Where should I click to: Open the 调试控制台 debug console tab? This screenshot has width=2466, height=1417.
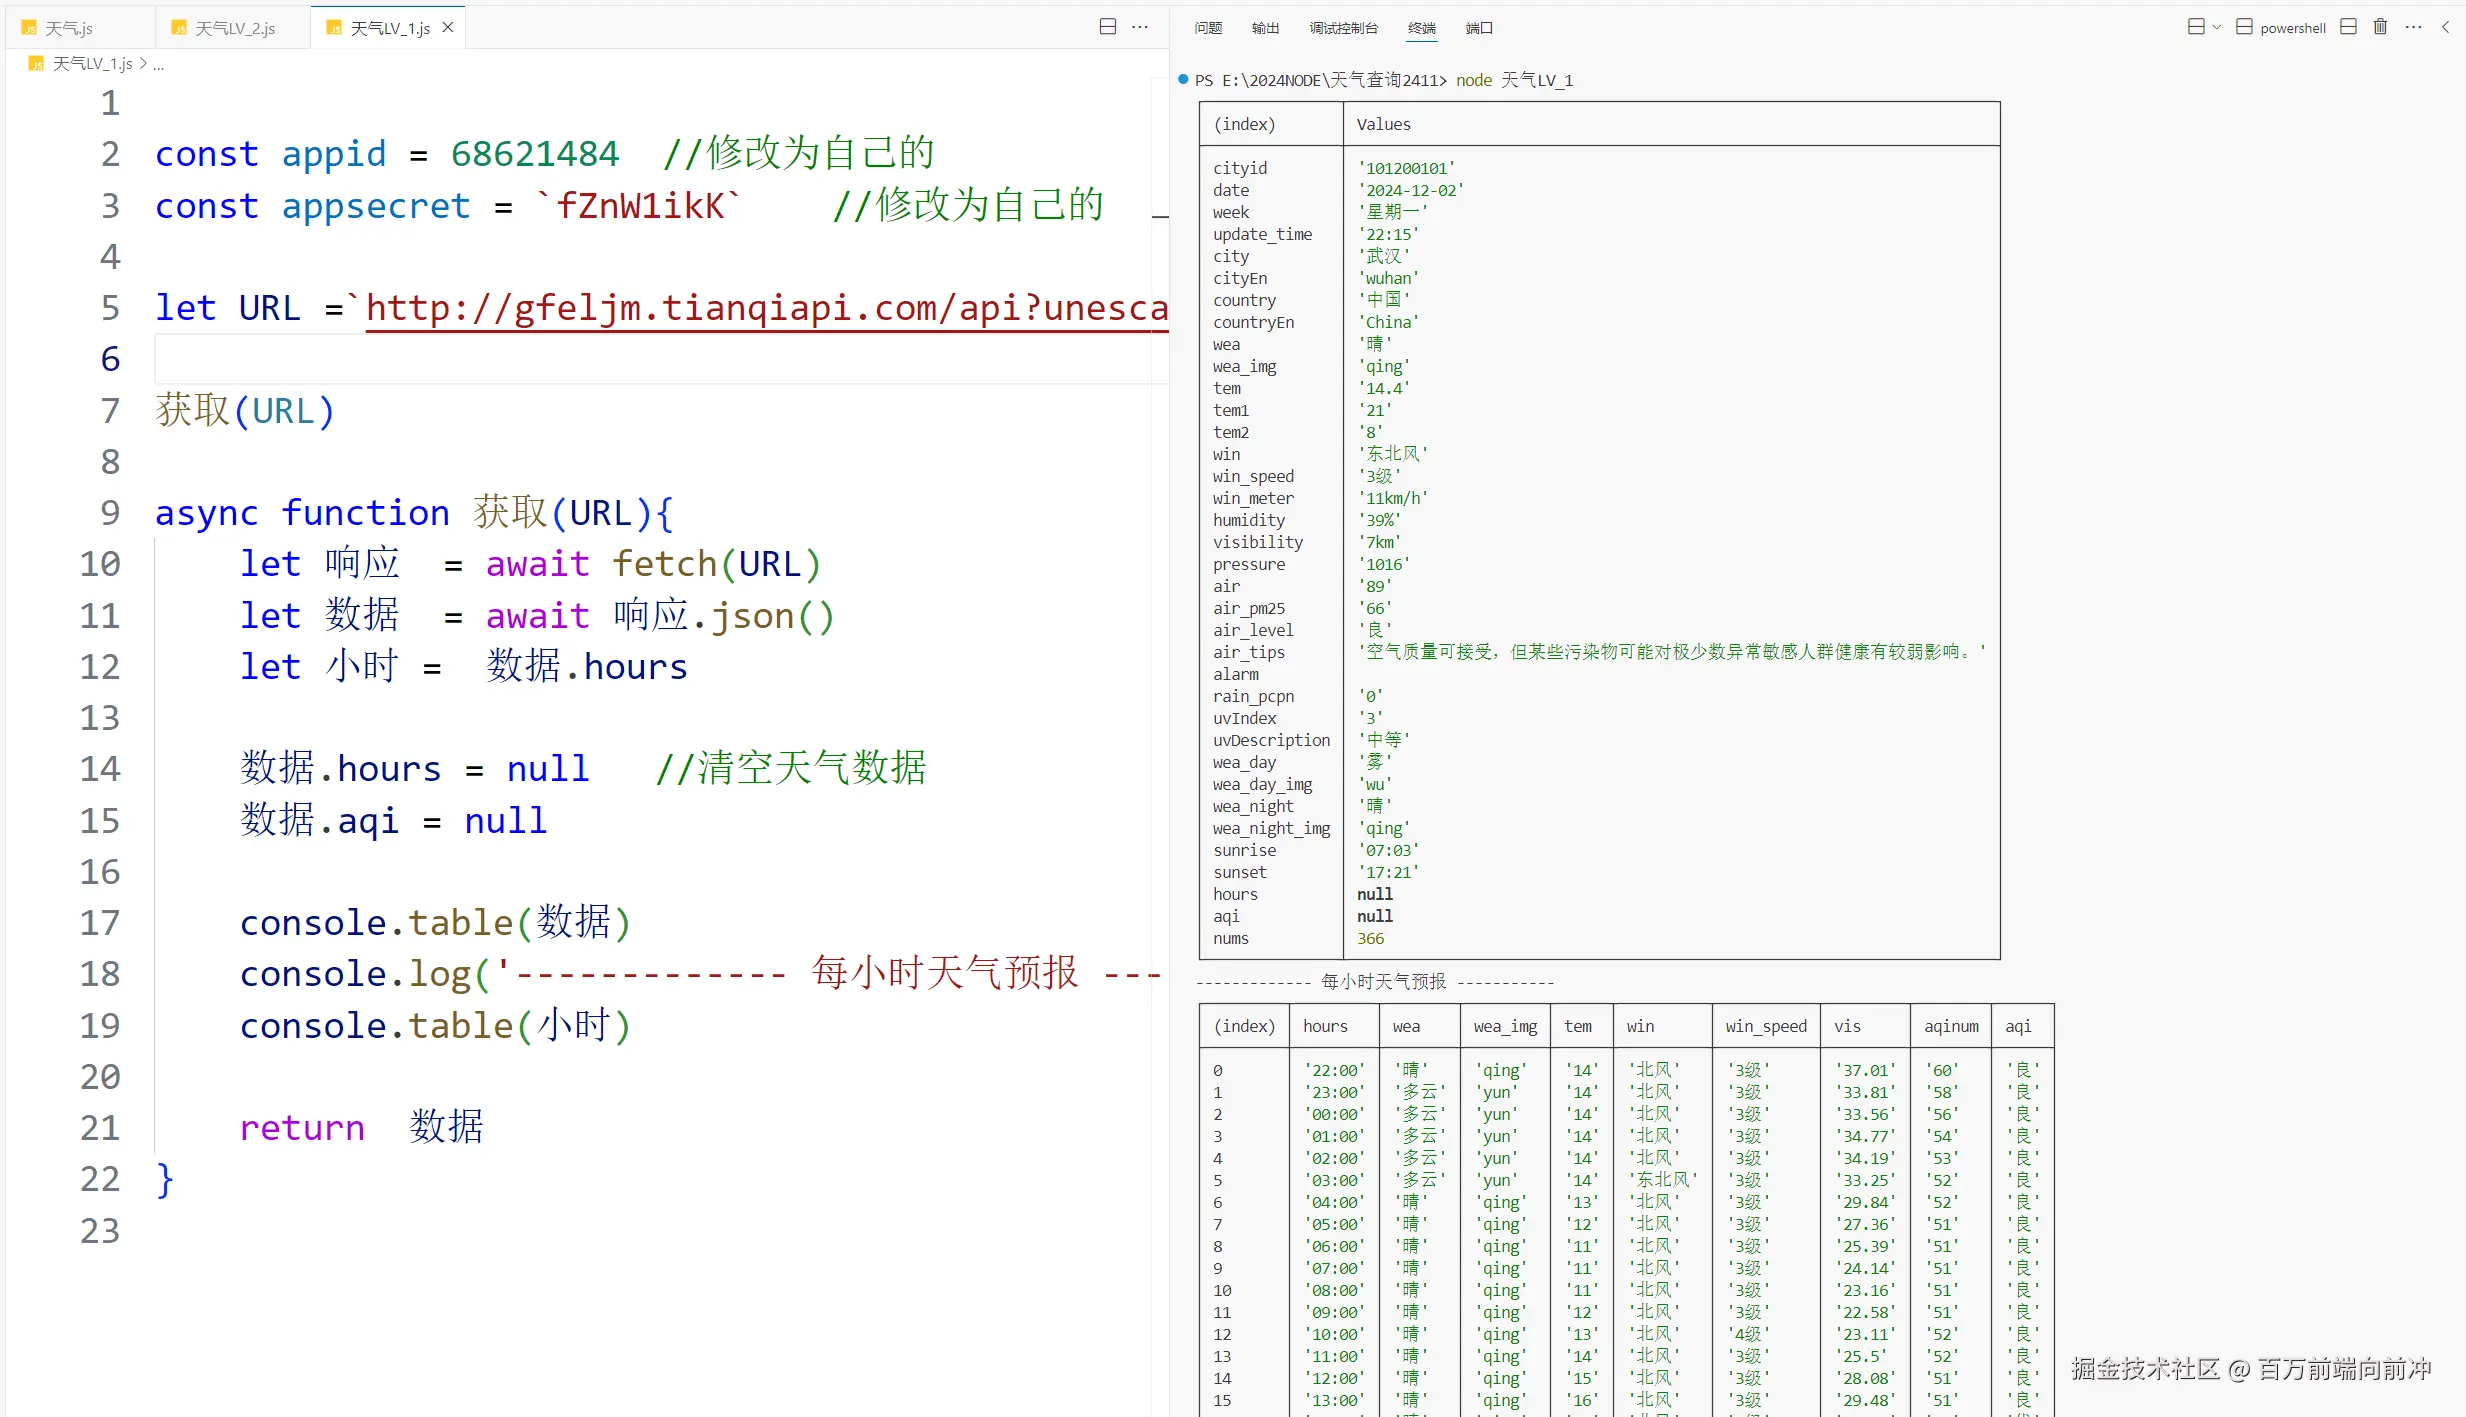click(1343, 28)
